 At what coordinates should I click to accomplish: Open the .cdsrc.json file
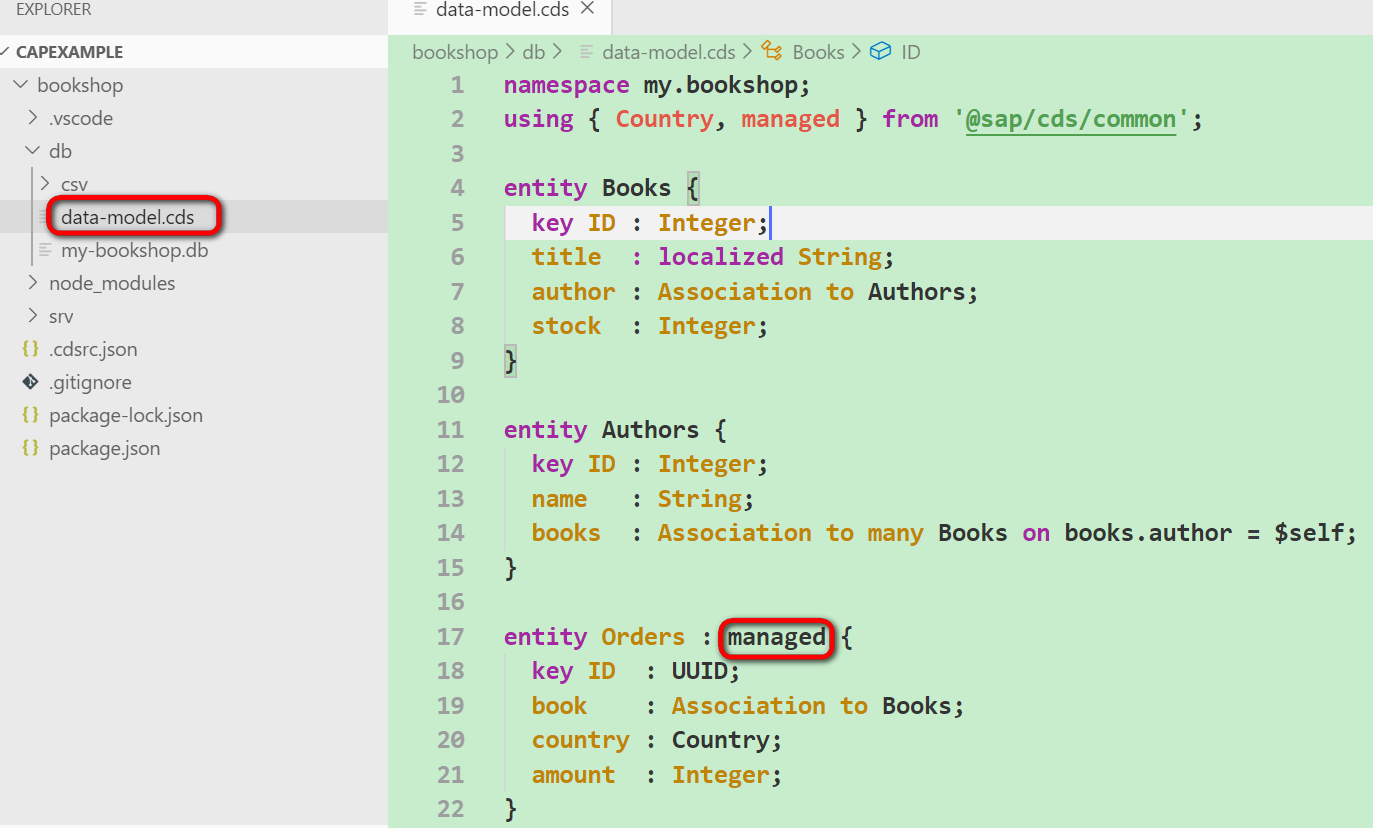[93, 349]
